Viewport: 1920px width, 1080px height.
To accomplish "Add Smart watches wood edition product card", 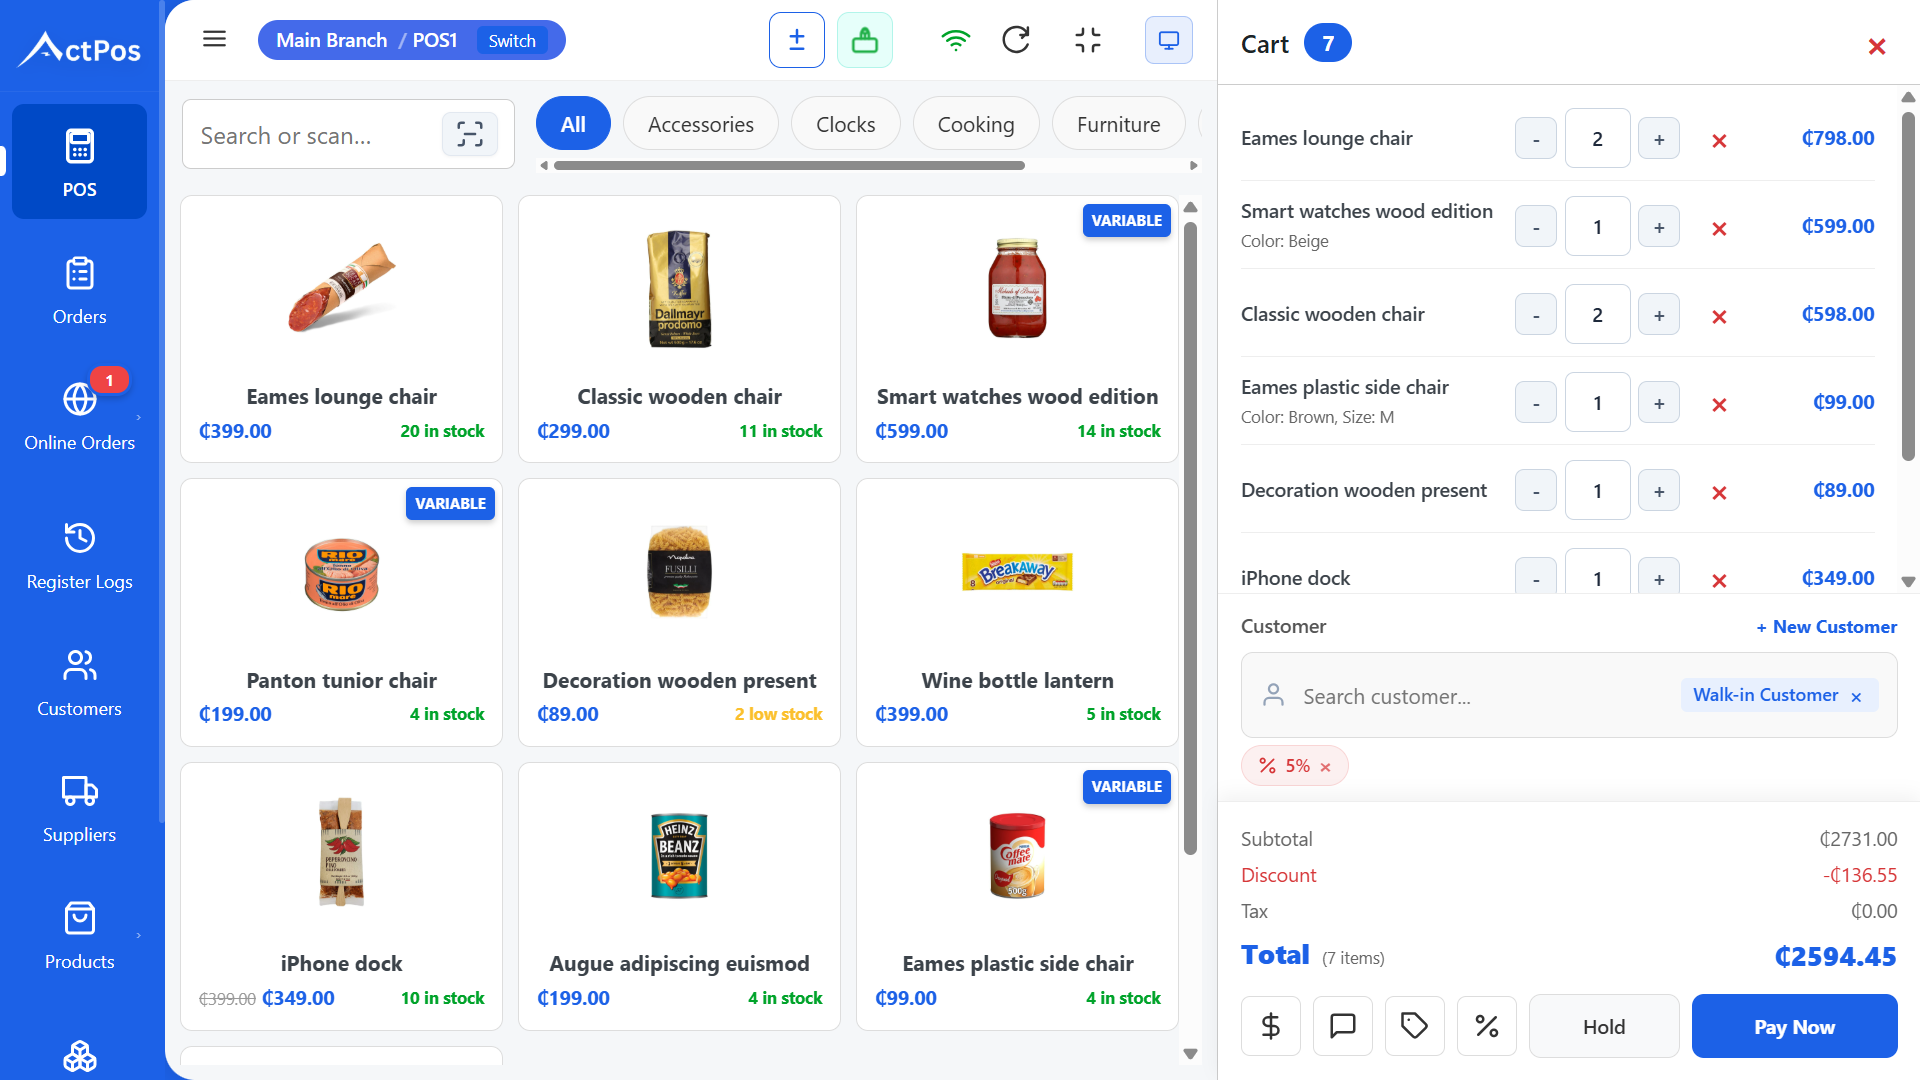I will tap(1018, 329).
